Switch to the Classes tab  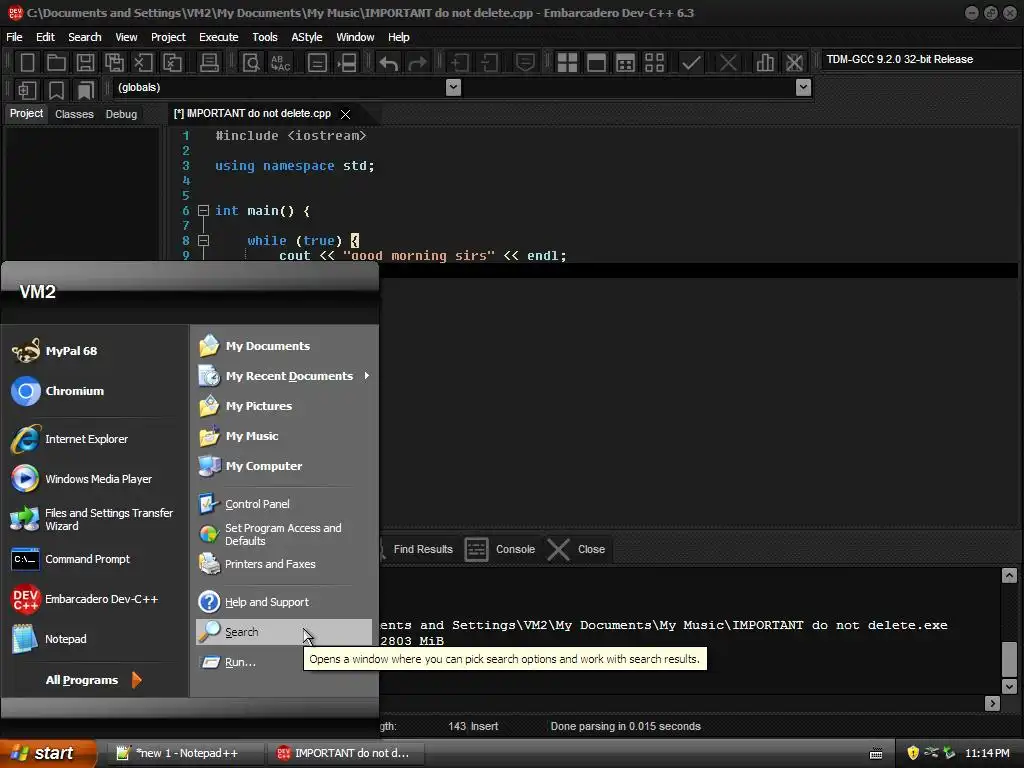[x=74, y=114]
